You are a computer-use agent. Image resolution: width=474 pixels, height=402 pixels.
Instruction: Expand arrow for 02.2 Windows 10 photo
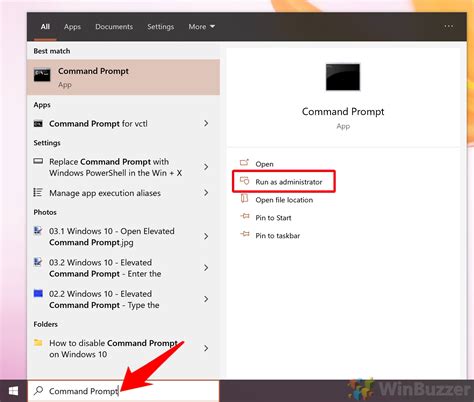[206, 299]
